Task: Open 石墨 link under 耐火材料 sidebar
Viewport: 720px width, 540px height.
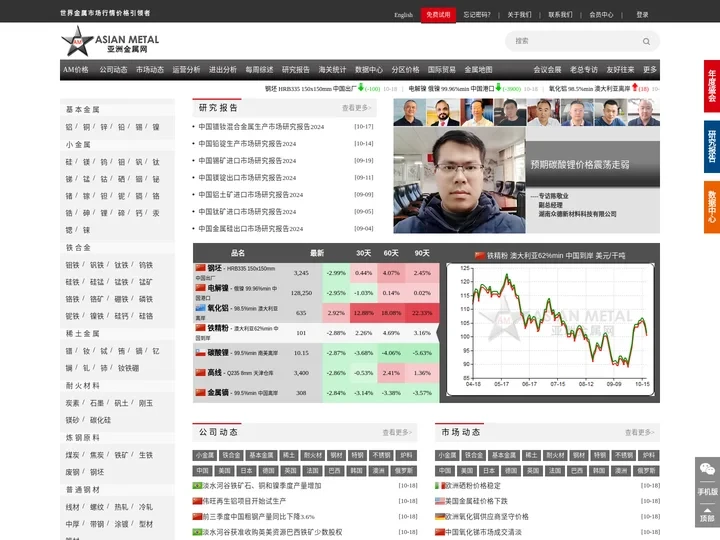Action: 97,403
